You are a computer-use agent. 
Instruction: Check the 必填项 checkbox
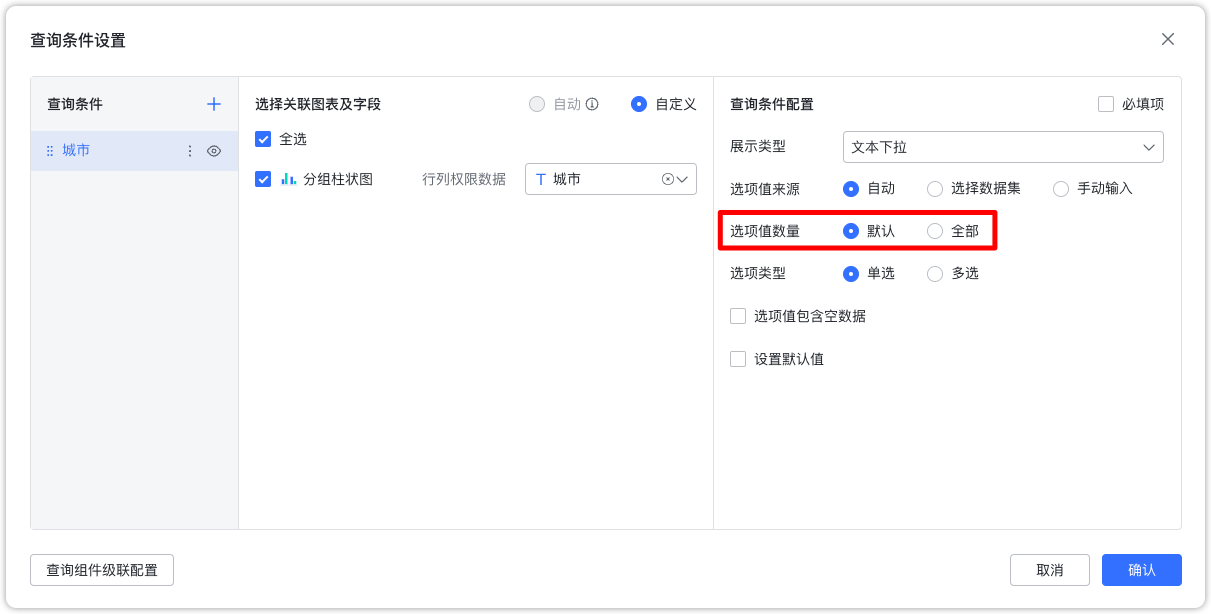point(1105,103)
